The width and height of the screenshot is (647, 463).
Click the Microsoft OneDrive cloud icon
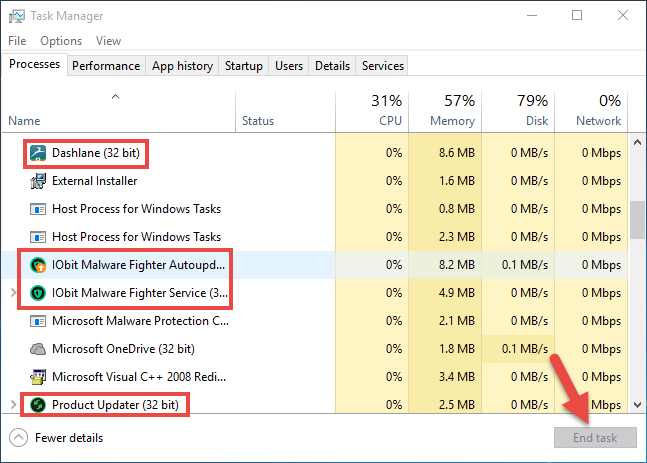pyautogui.click(x=38, y=349)
